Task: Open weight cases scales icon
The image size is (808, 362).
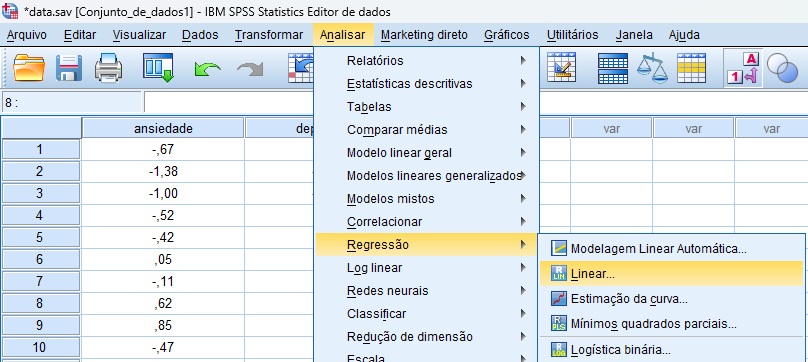Action: [x=652, y=68]
